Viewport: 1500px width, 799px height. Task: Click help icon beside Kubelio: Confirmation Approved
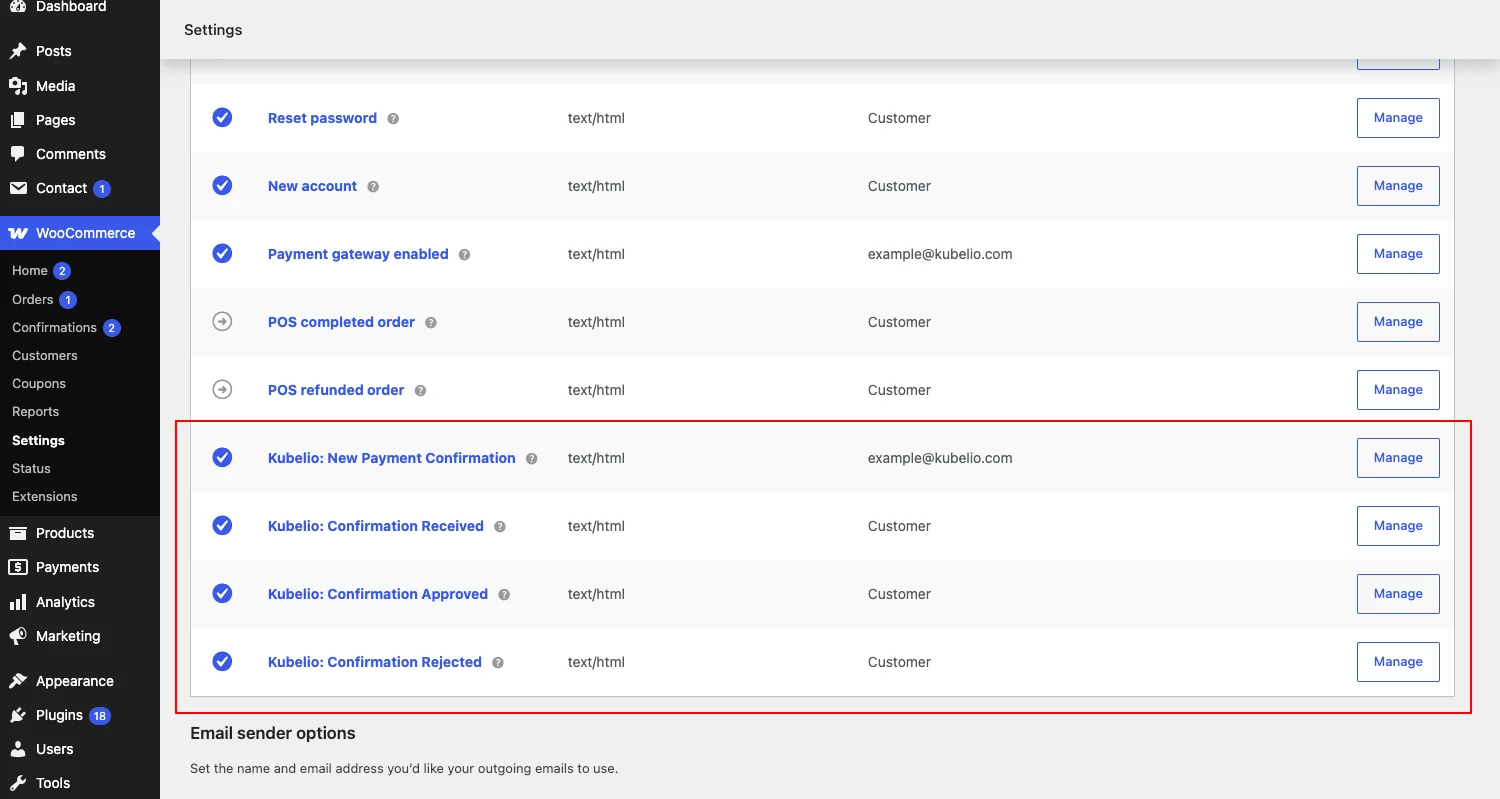click(x=504, y=594)
